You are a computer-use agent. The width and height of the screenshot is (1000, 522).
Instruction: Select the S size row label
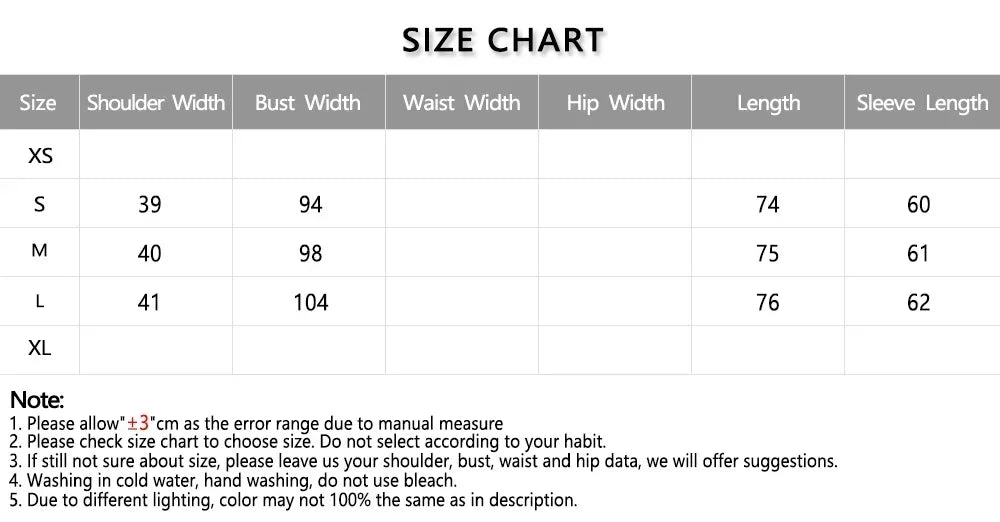39,204
